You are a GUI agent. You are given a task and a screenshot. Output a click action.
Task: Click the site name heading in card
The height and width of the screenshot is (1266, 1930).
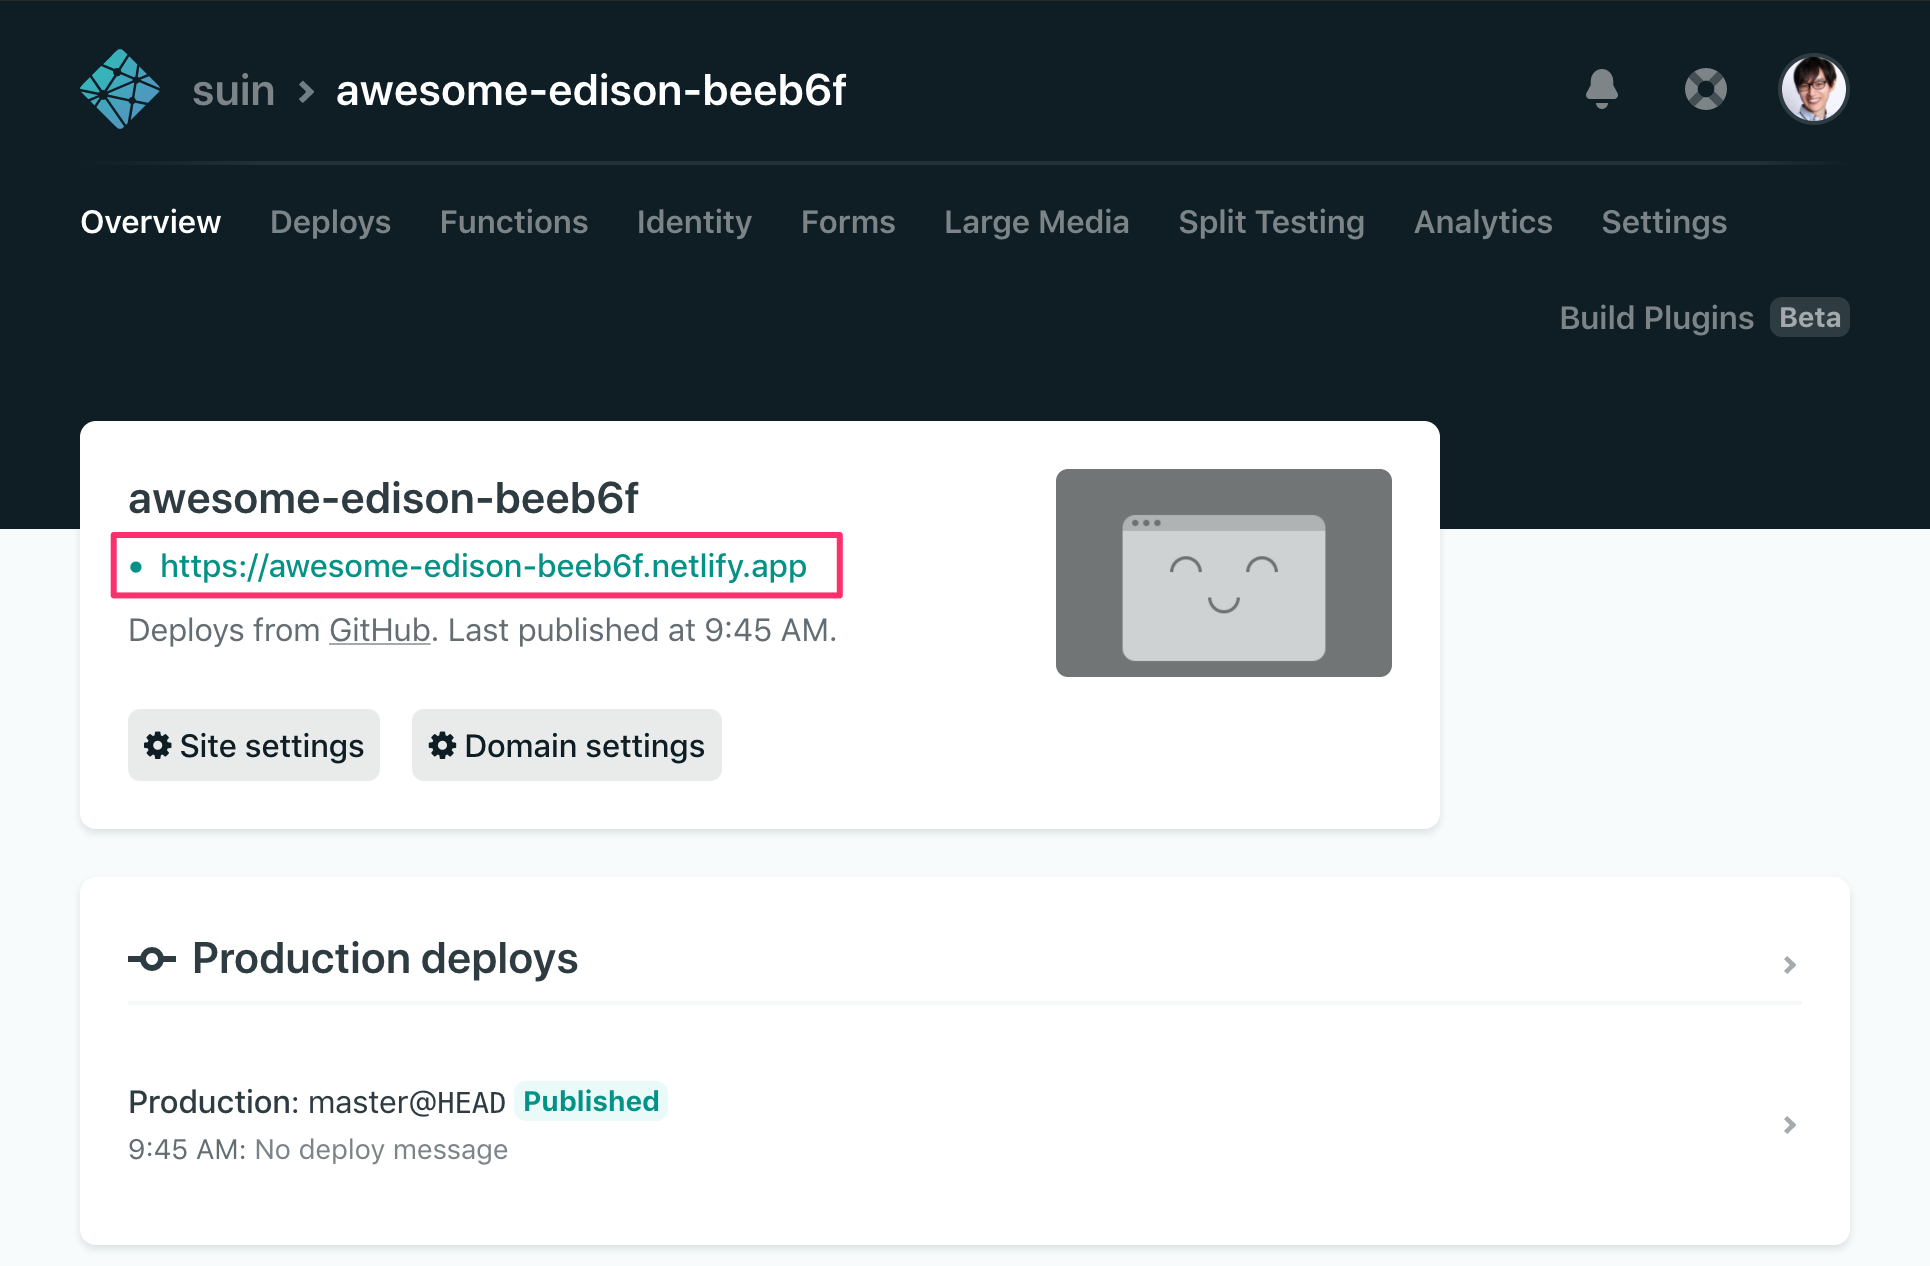click(x=383, y=498)
